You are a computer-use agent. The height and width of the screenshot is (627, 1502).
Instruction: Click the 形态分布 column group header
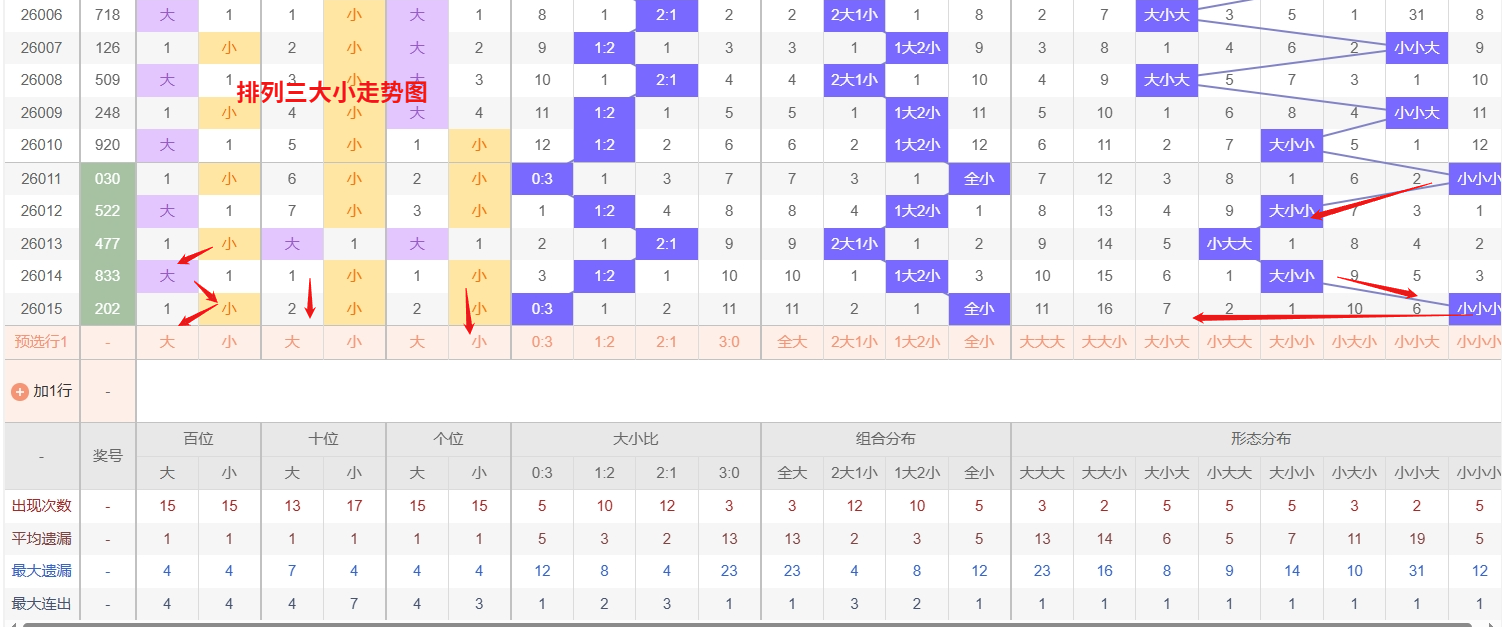point(1260,439)
